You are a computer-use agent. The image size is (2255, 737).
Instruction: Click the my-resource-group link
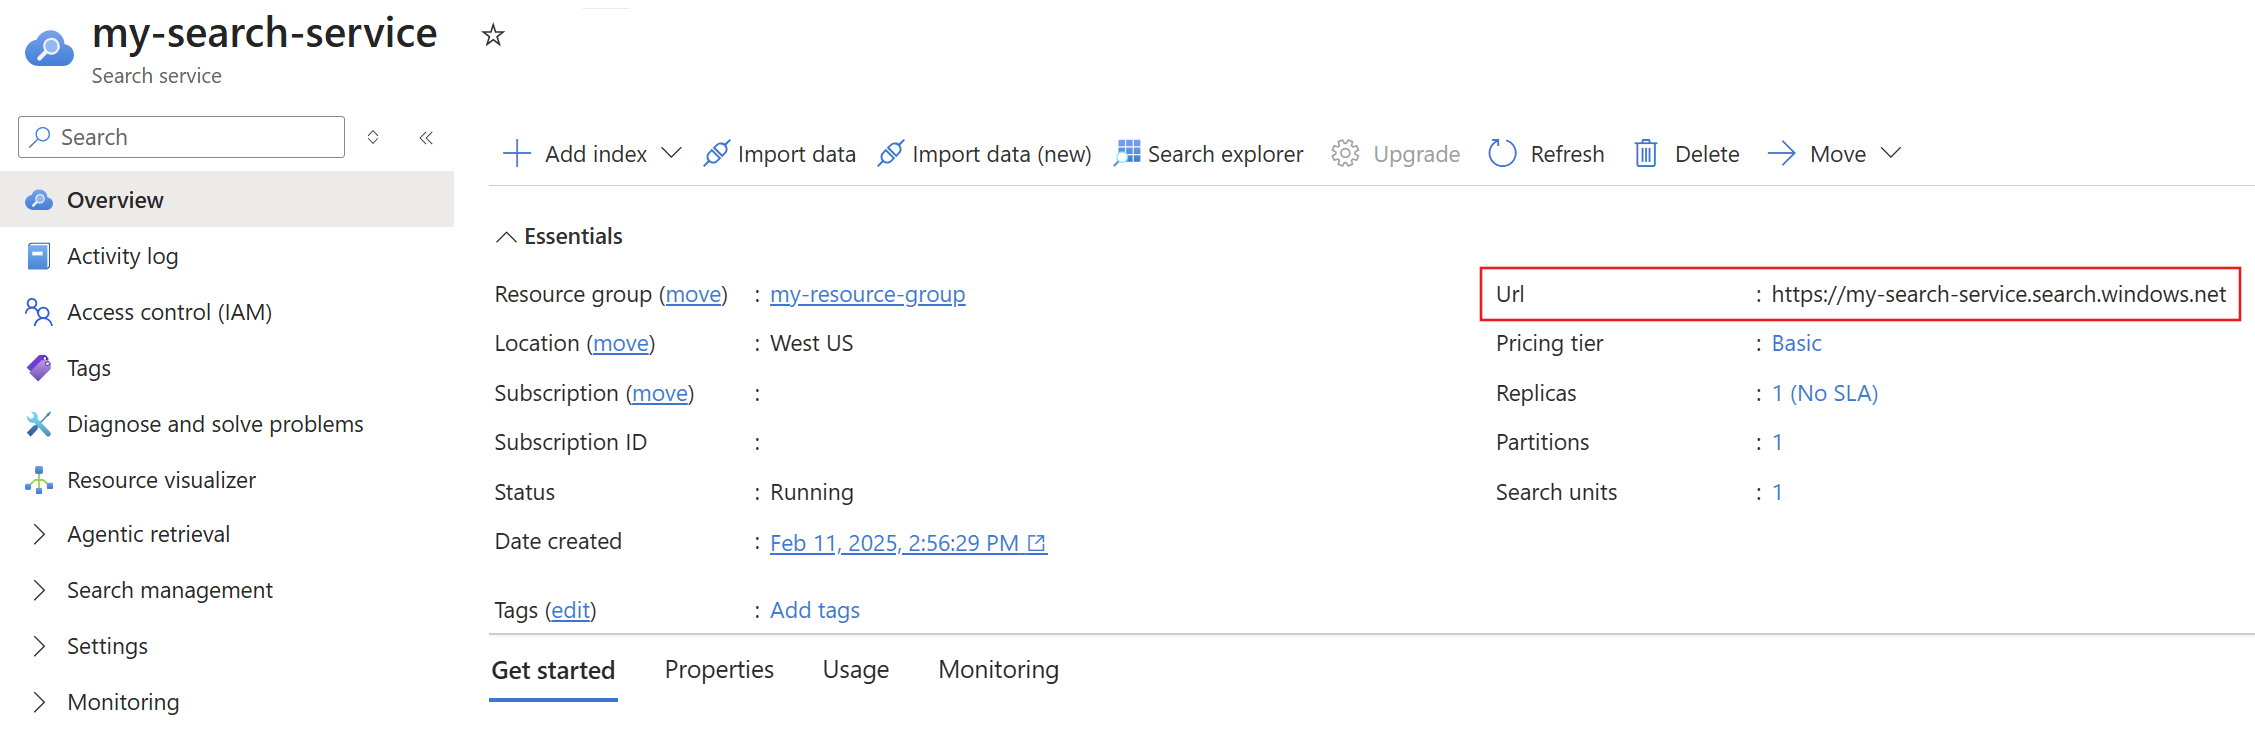coord(867,294)
